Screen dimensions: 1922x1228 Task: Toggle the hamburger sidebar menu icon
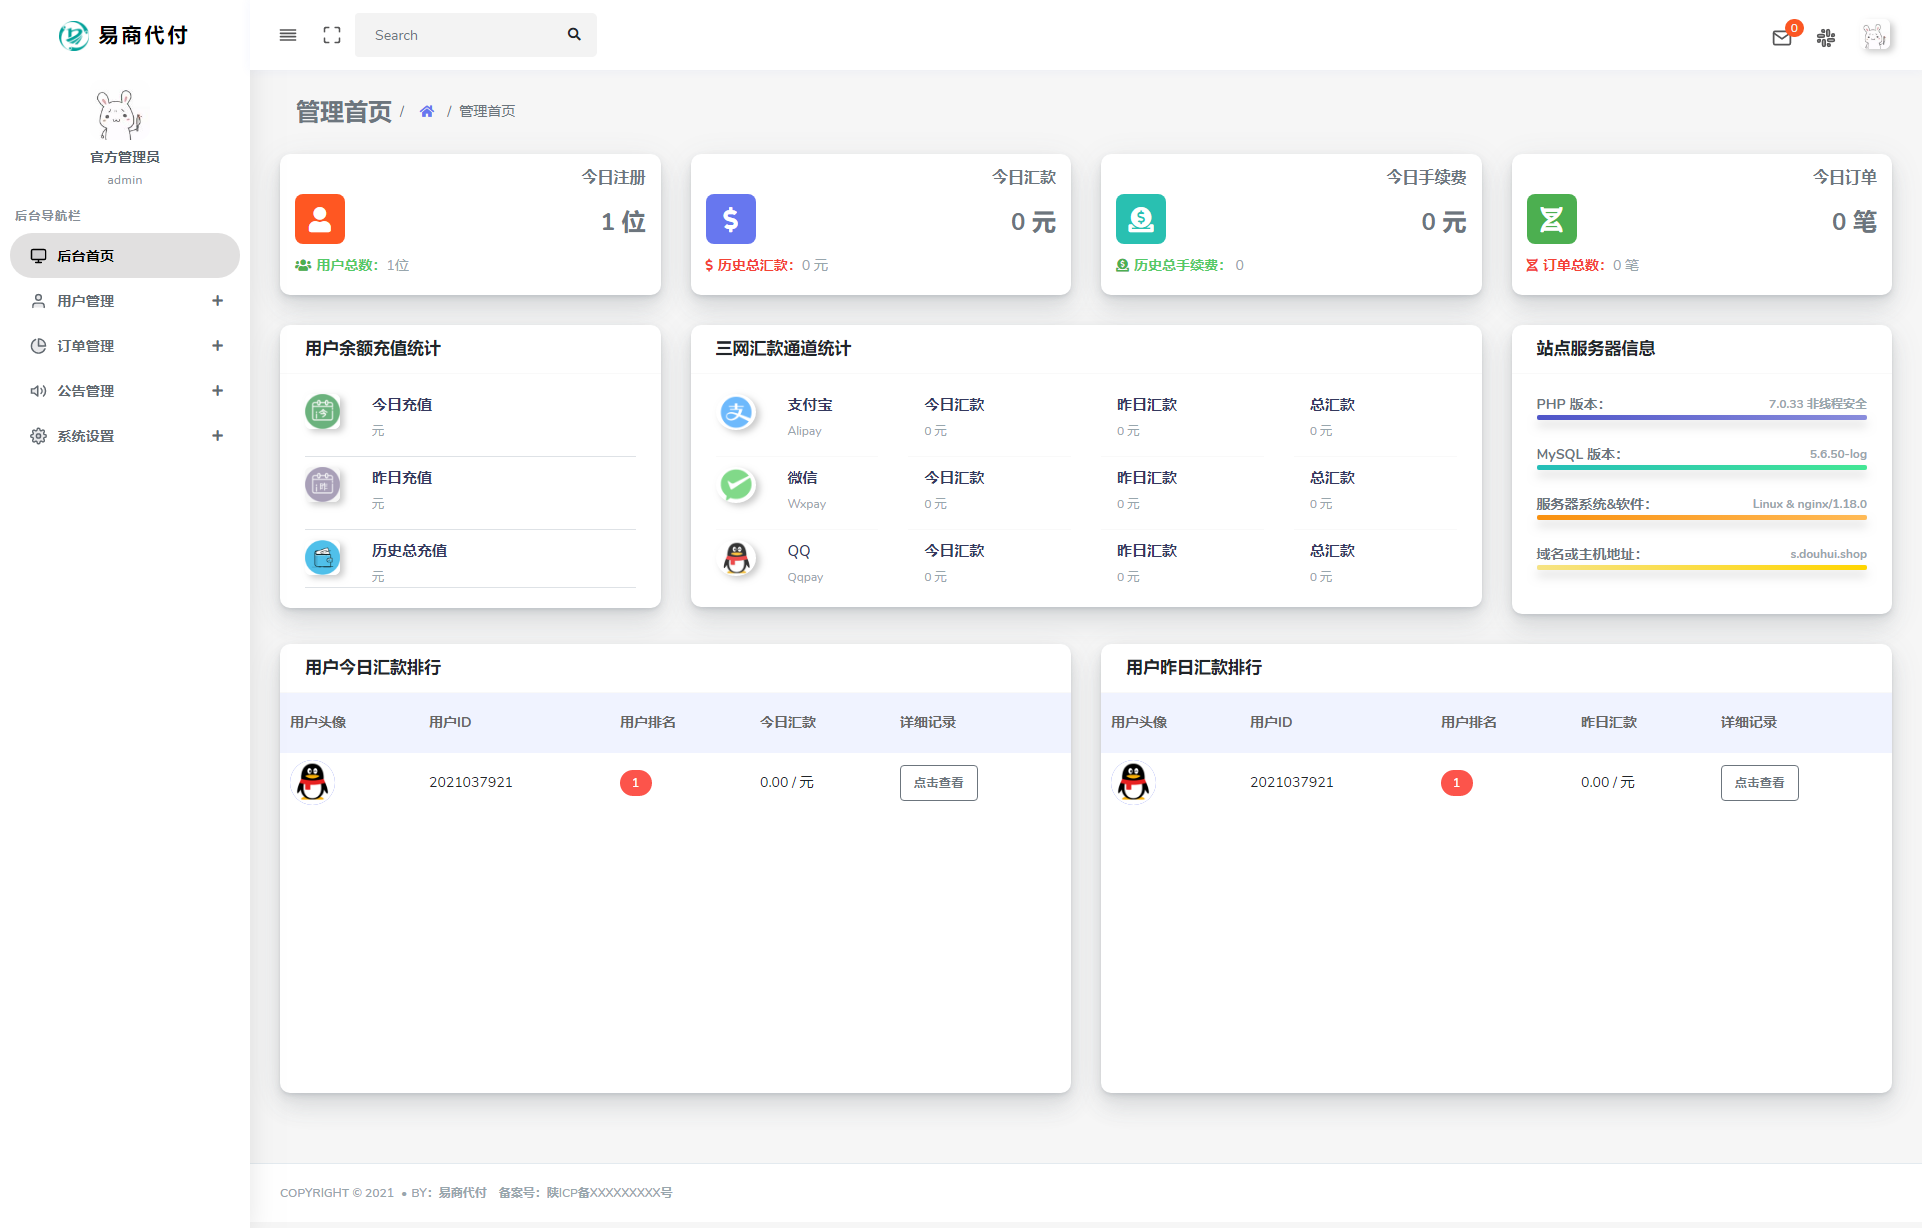pos(288,35)
